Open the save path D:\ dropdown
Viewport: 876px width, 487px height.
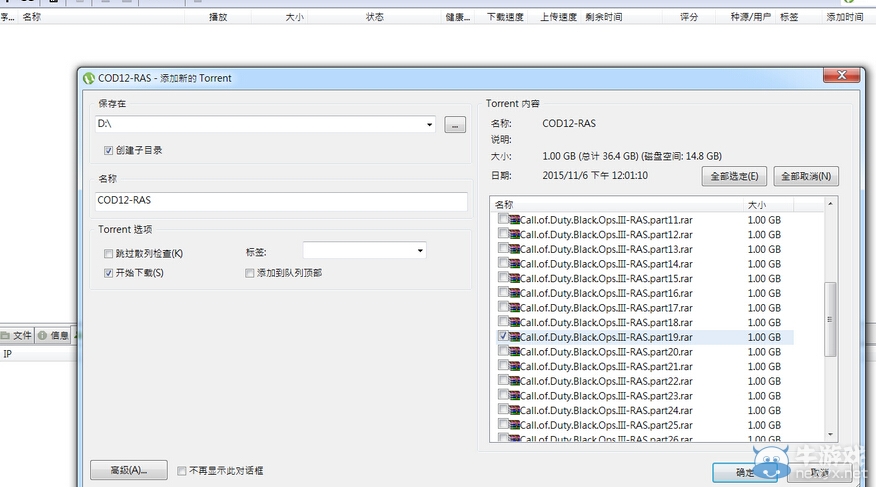tap(429, 125)
